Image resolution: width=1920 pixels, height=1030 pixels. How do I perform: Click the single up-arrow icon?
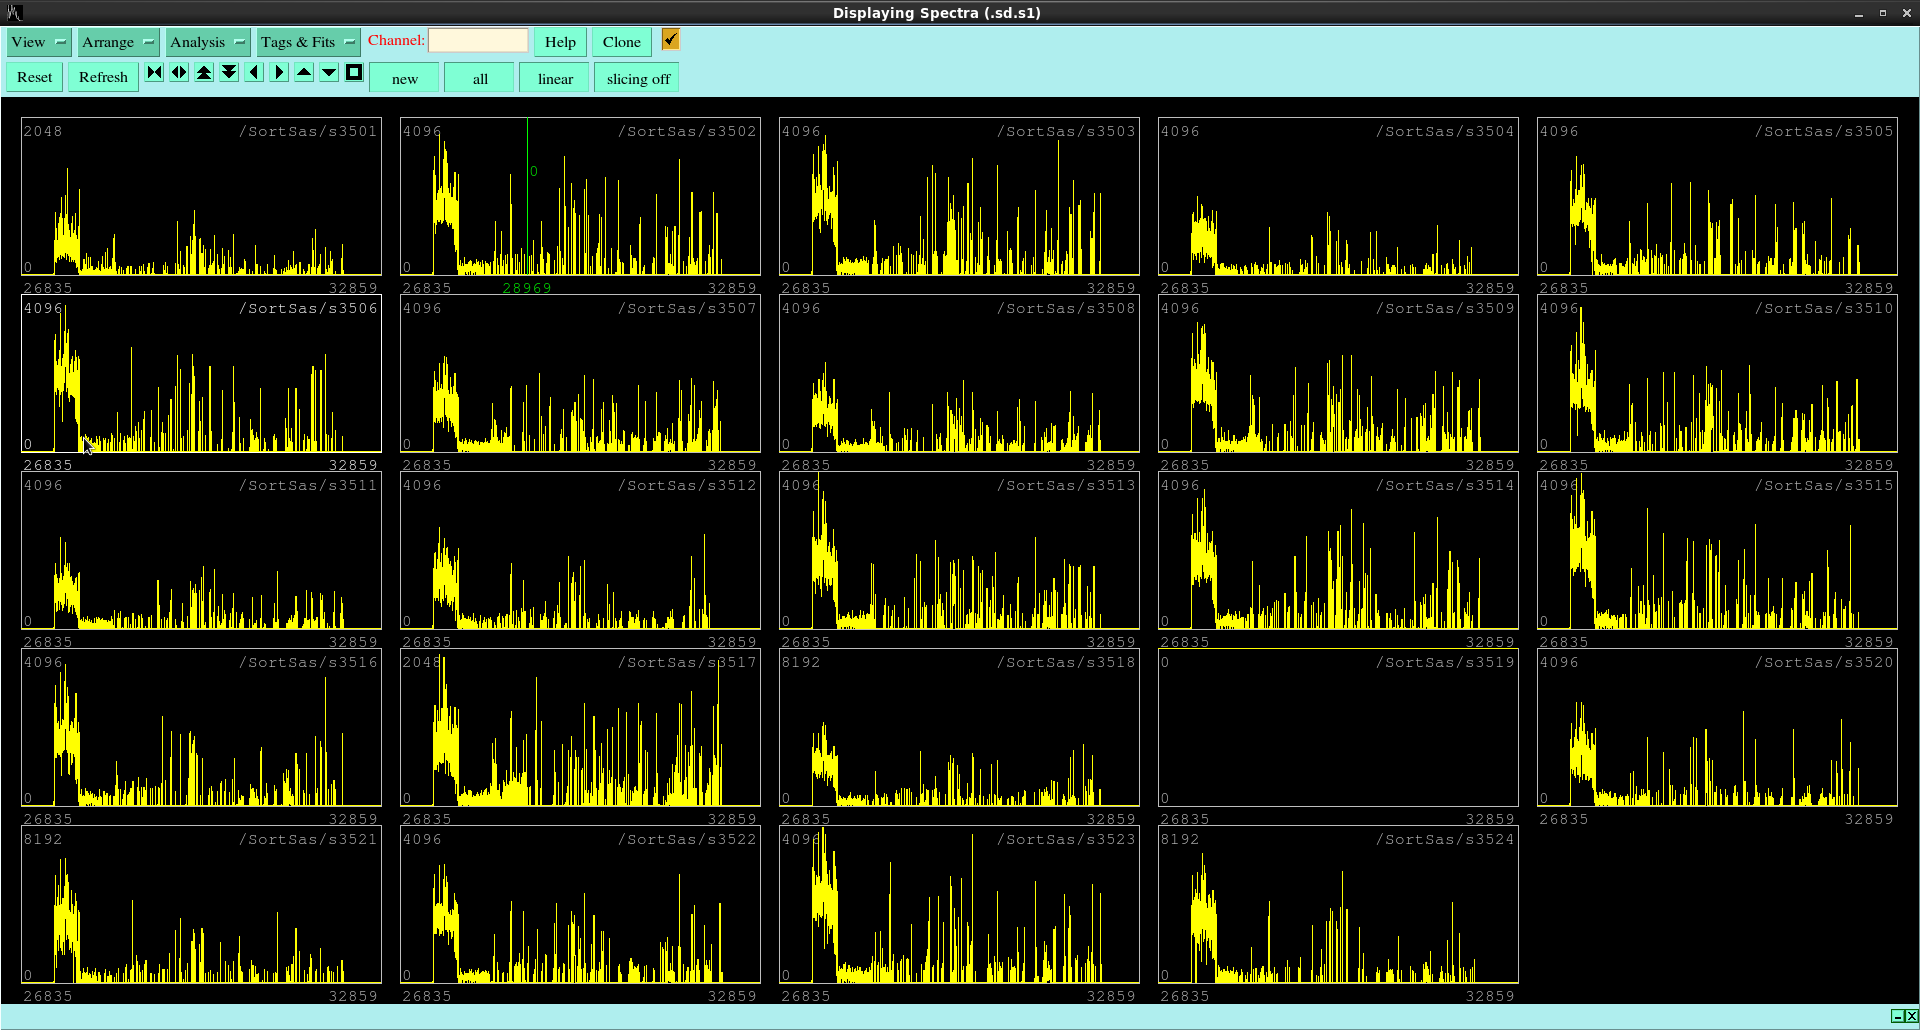[304, 72]
